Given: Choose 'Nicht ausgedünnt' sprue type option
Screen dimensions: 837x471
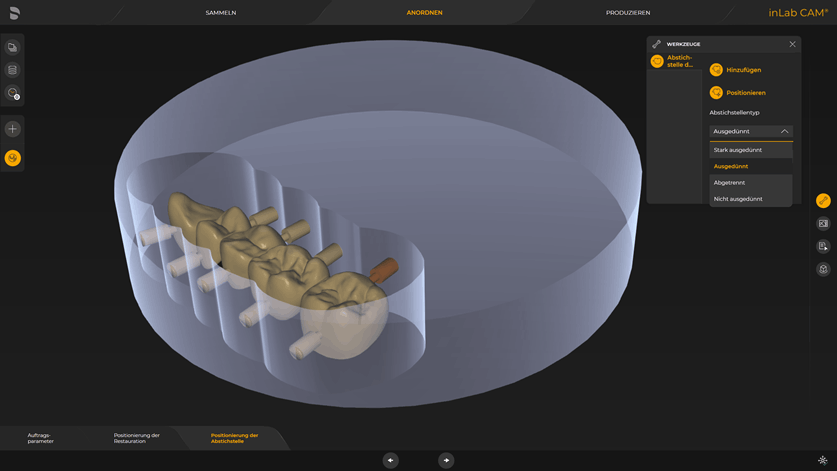Looking at the screenshot, I should [738, 199].
